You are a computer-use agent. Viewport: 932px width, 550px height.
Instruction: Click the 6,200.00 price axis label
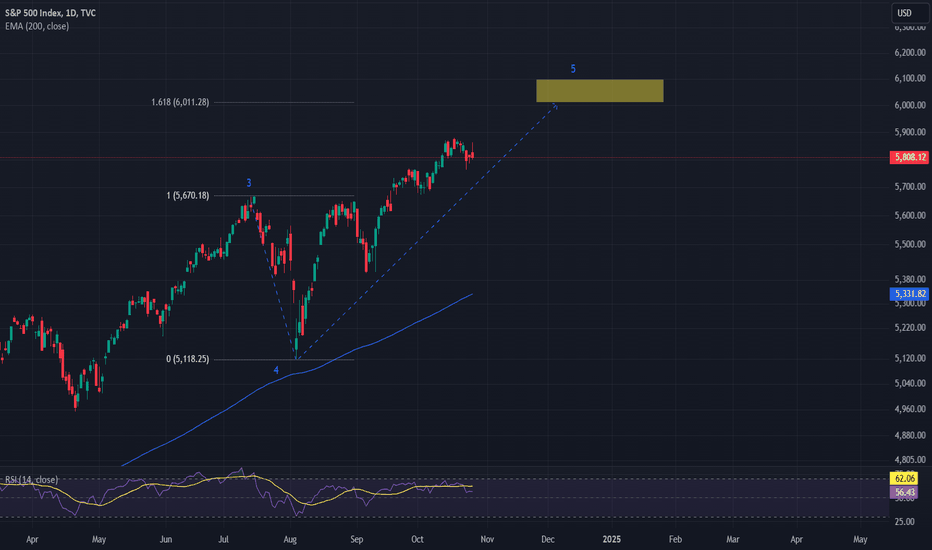click(910, 53)
